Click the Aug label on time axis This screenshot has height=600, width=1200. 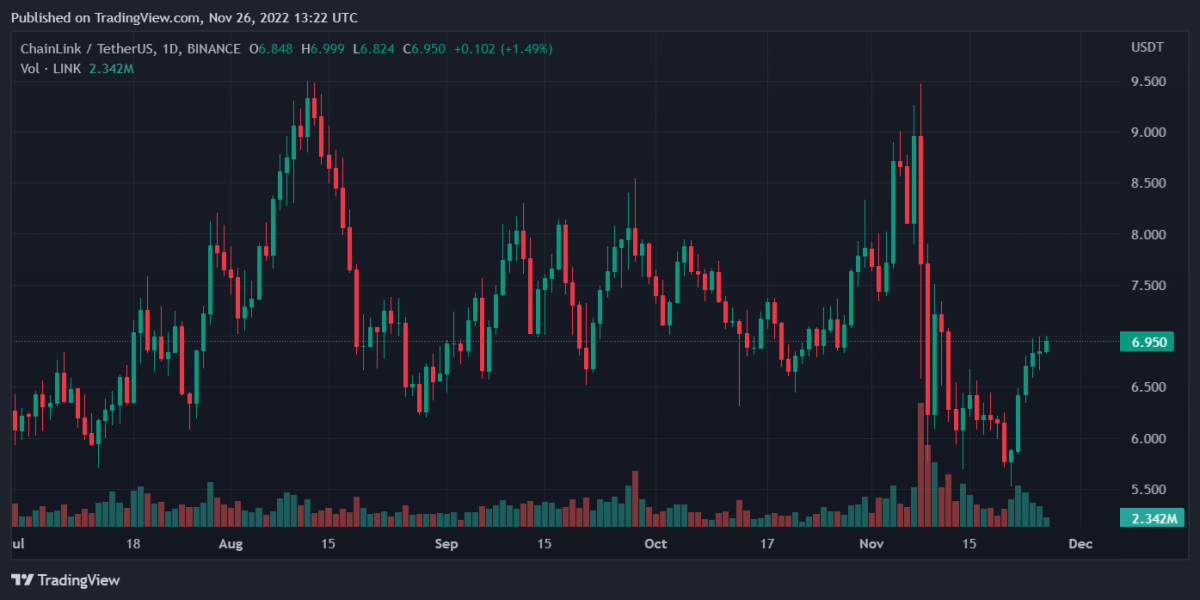[230, 544]
